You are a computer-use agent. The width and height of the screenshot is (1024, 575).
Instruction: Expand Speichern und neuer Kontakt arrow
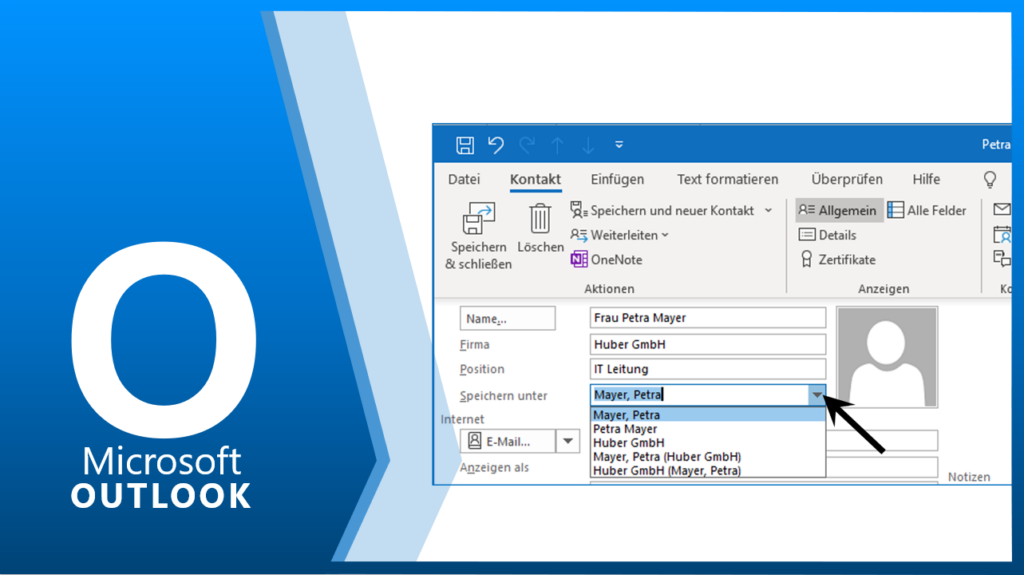tap(769, 210)
